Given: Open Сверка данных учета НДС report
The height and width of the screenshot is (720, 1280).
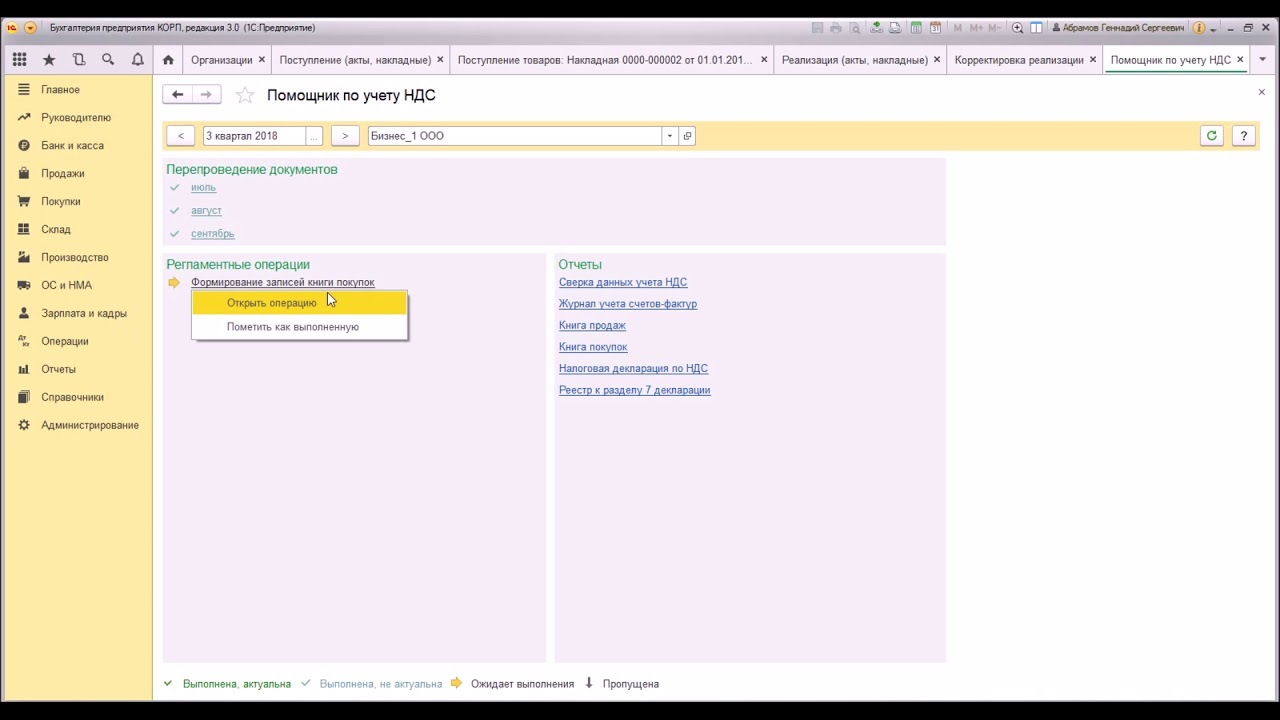Looking at the screenshot, I should click(623, 282).
